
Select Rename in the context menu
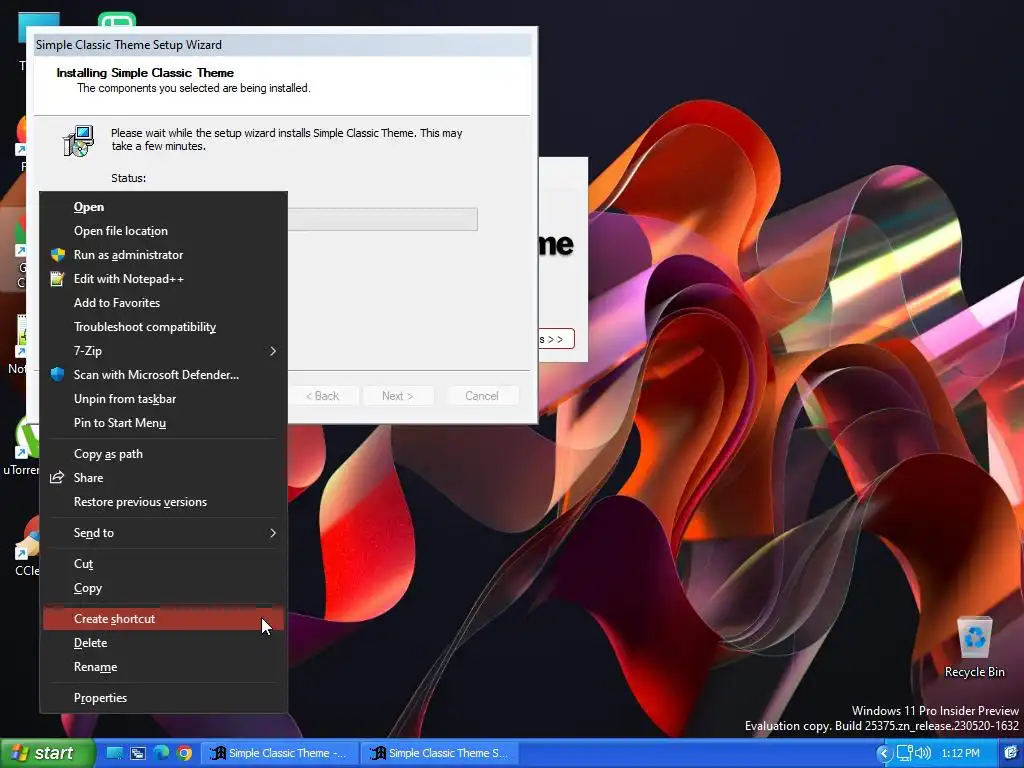163,667
